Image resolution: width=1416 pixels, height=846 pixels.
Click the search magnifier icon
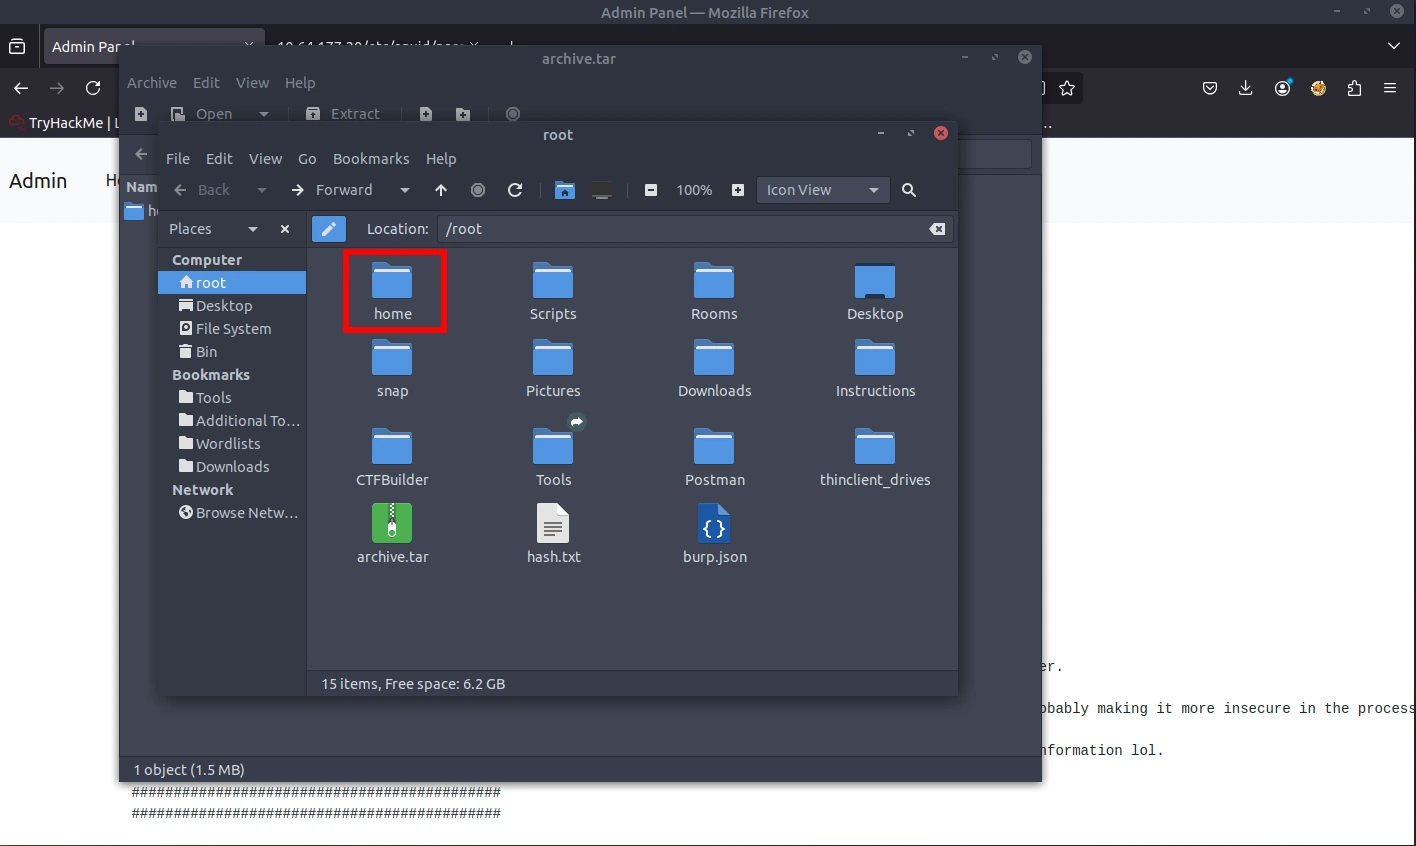point(909,190)
